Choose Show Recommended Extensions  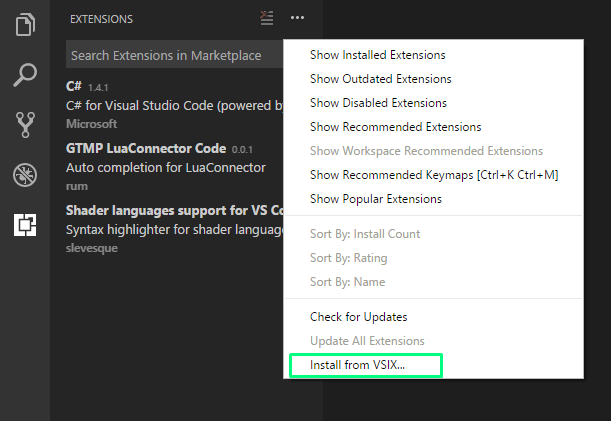[433, 127]
